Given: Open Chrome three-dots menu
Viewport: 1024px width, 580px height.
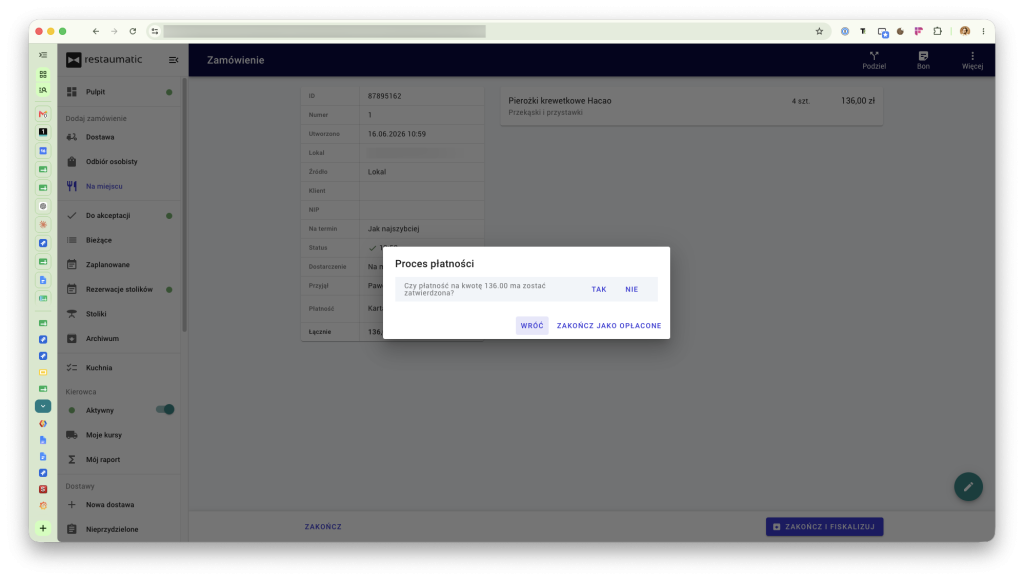Looking at the screenshot, I should coord(983,31).
